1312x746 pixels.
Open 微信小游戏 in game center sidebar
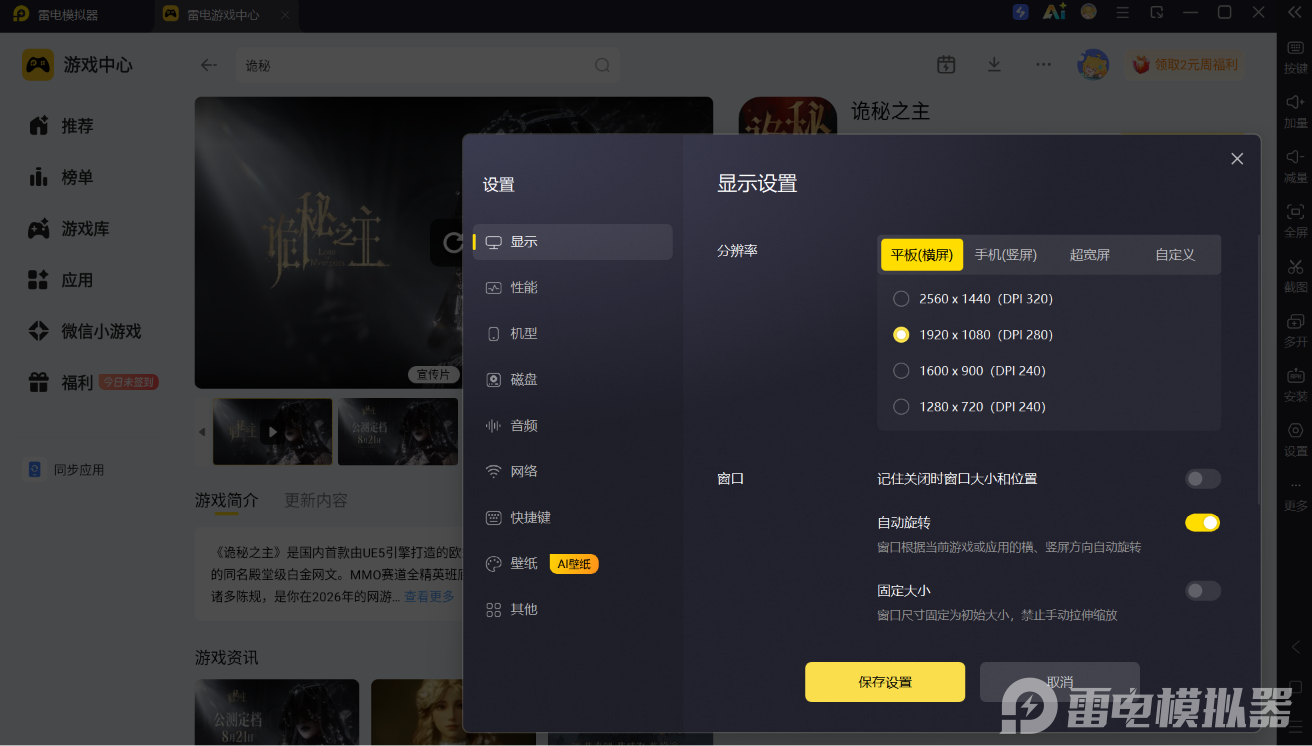point(85,331)
